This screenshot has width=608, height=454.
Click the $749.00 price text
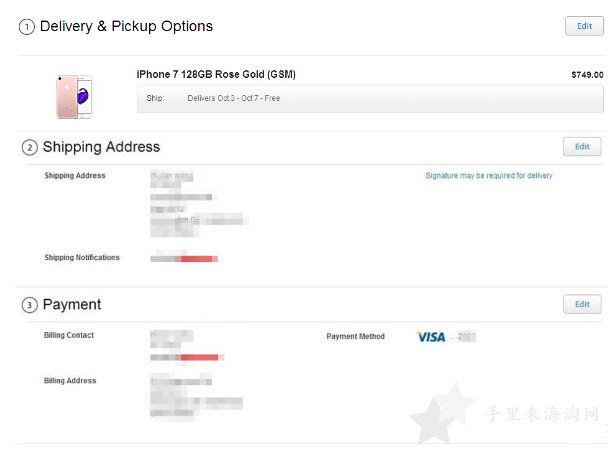pos(587,75)
